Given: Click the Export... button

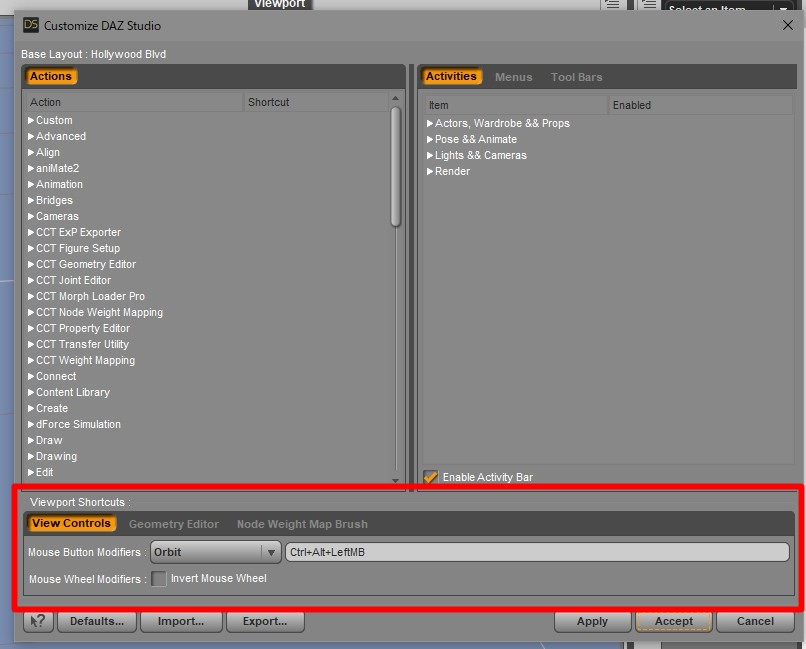Looking at the screenshot, I should pos(265,621).
